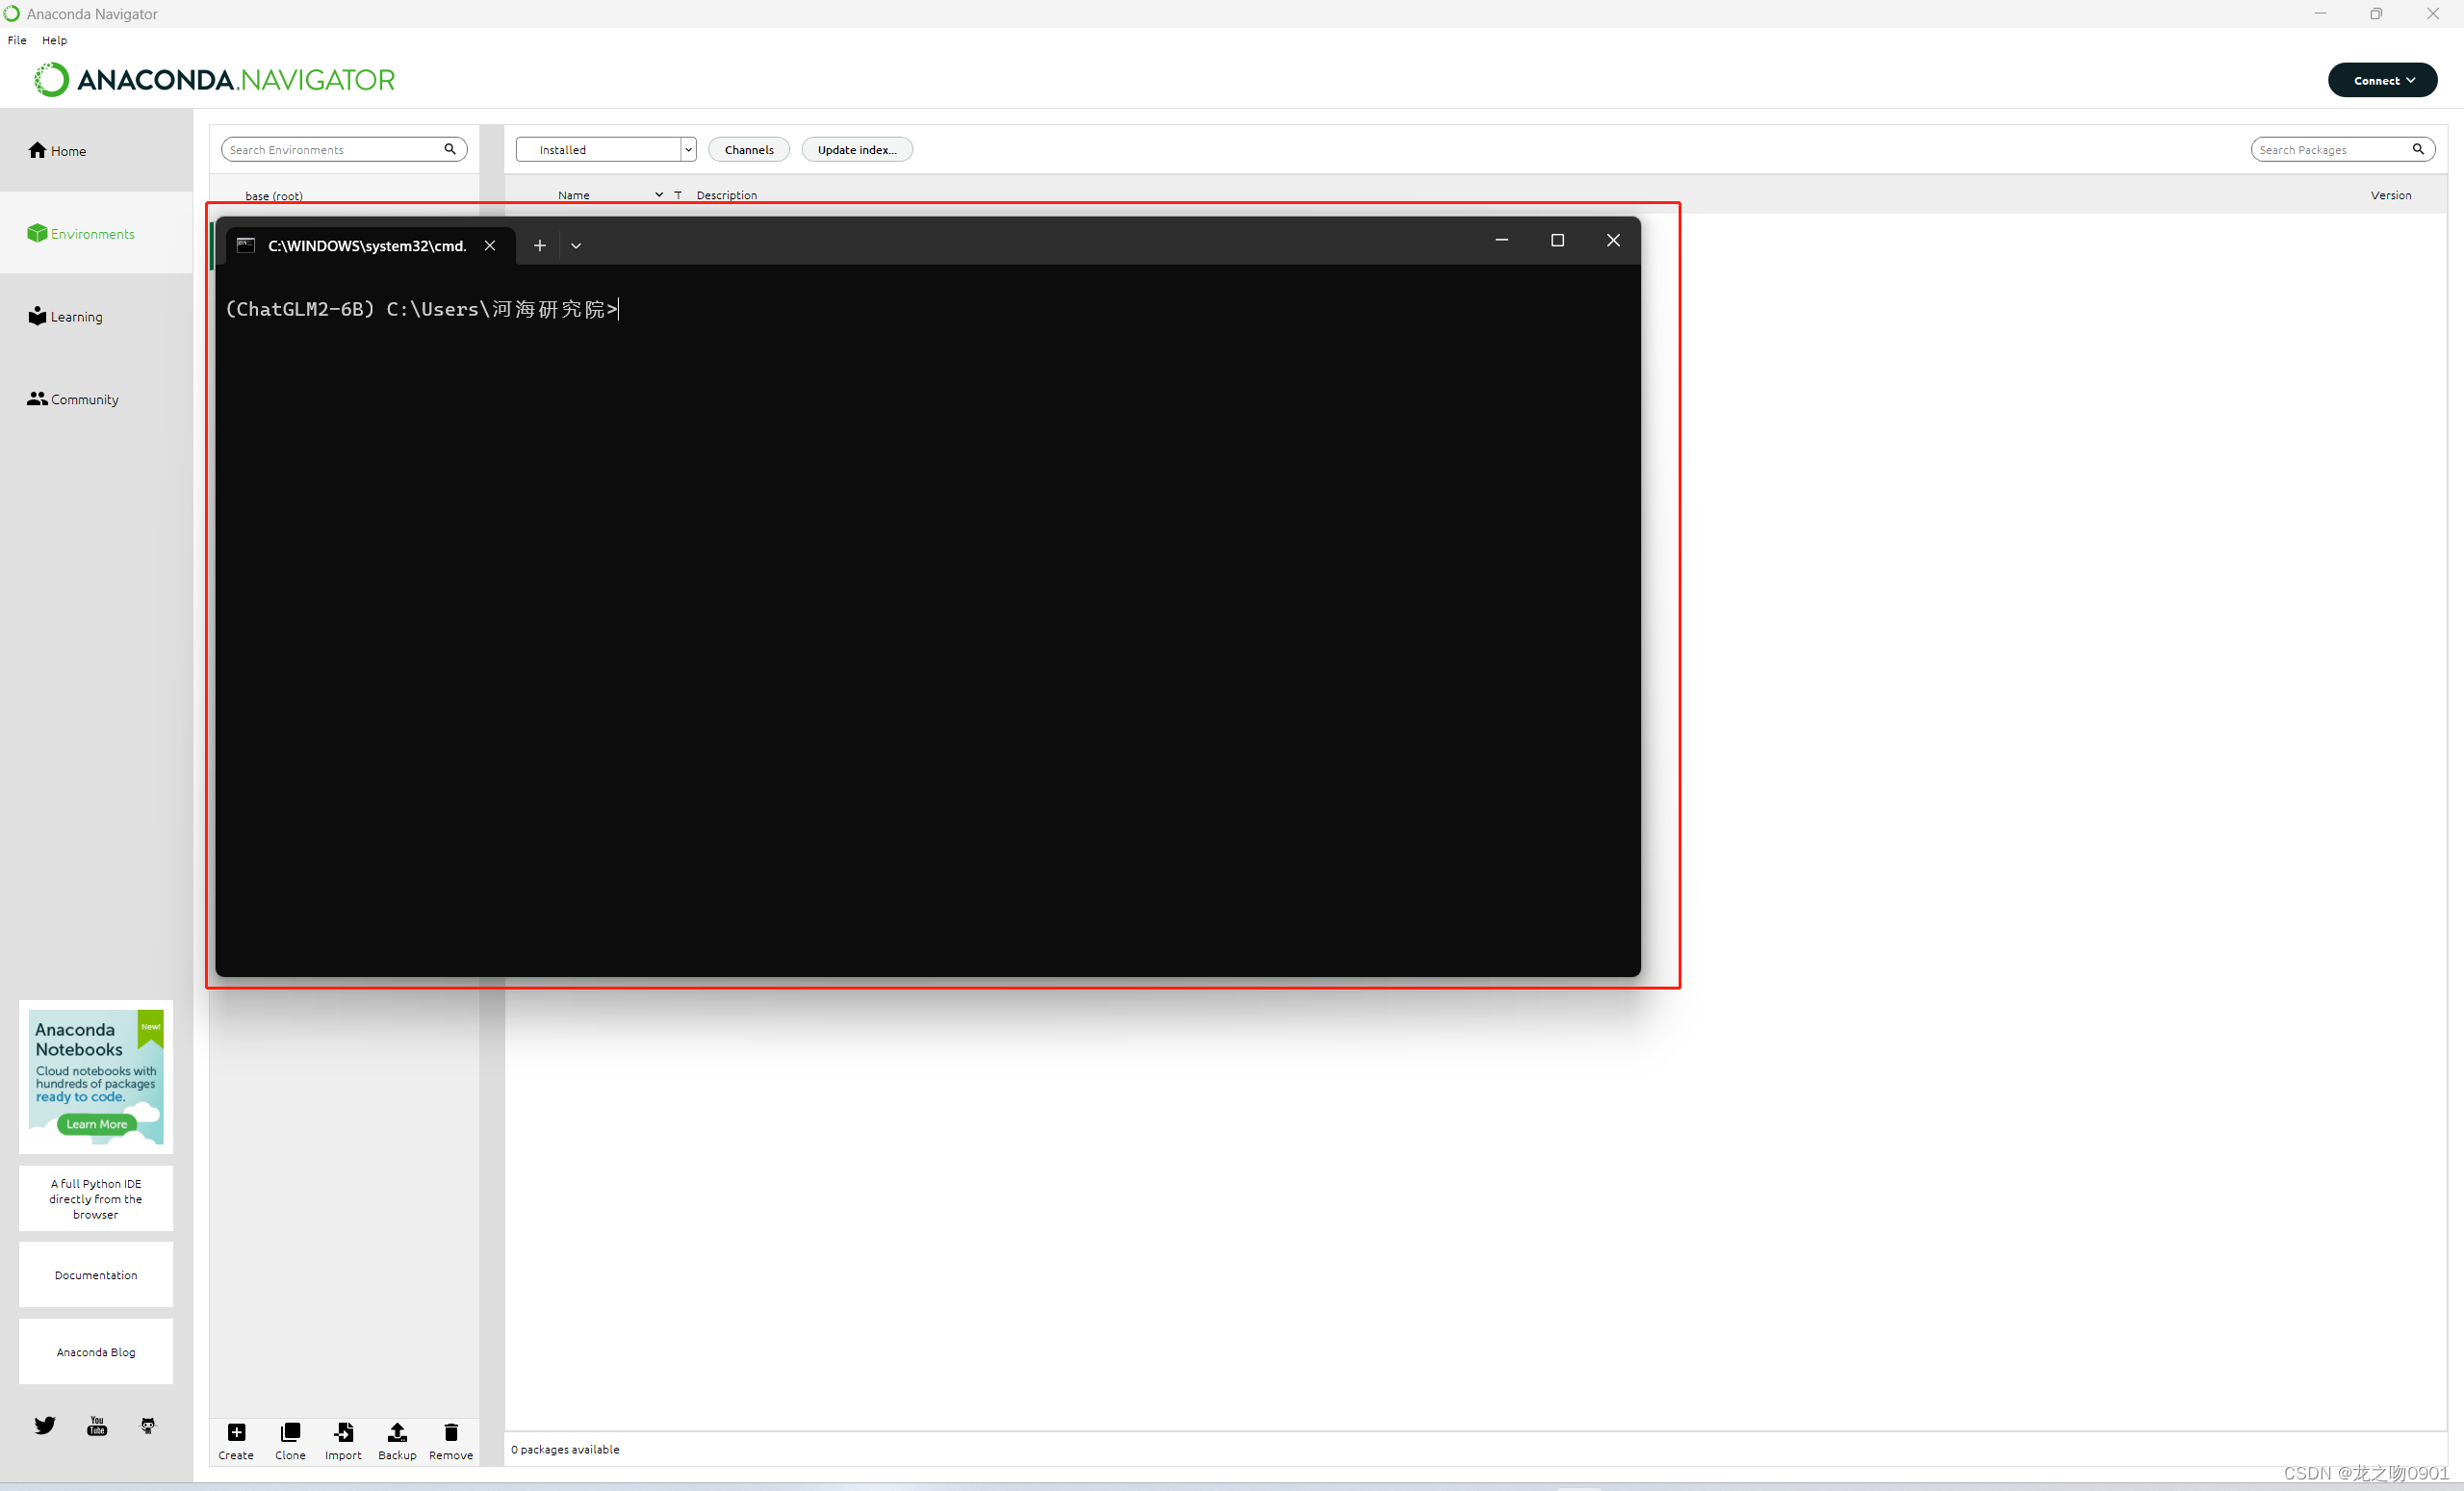
Task: Click the Update index button
Action: (x=857, y=149)
